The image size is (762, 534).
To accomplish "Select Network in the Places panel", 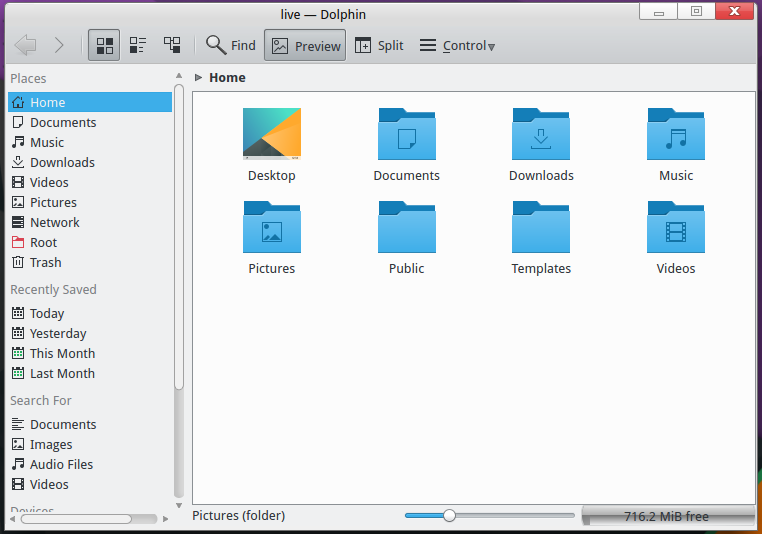I will (x=54, y=222).
